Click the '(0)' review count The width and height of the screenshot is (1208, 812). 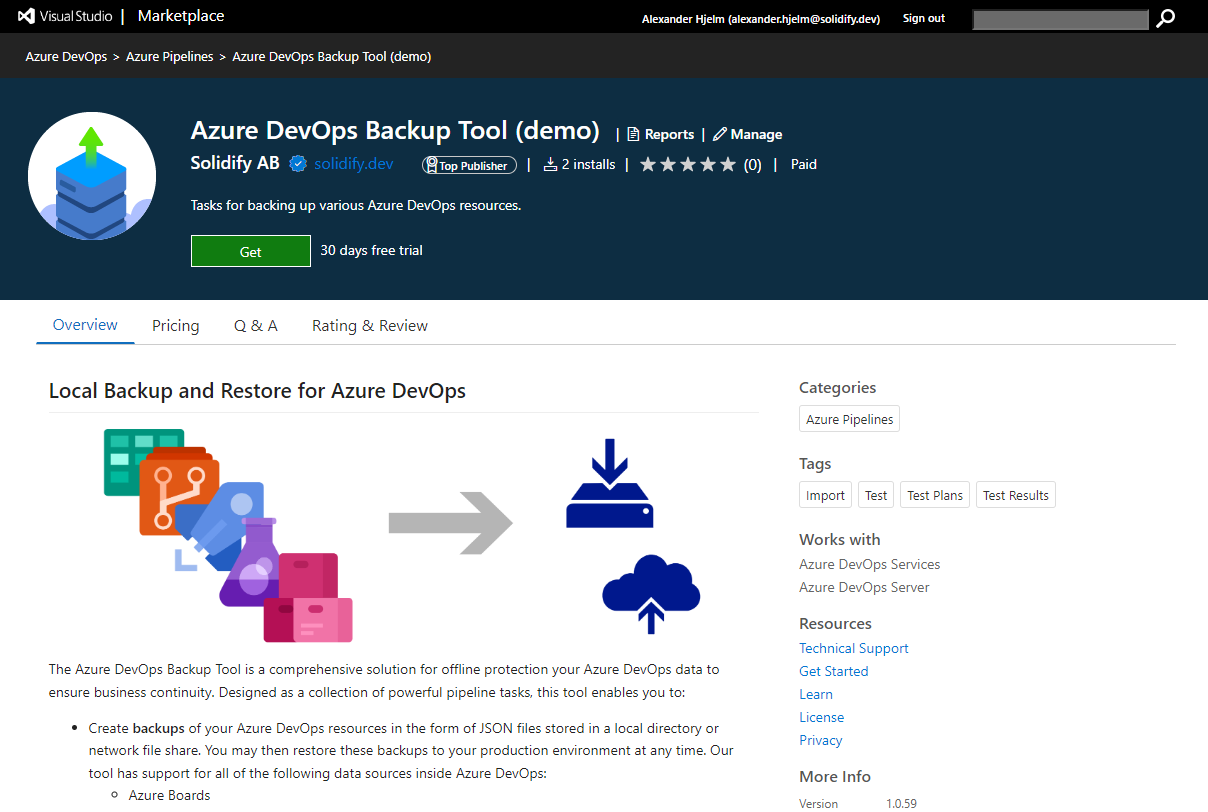point(752,165)
